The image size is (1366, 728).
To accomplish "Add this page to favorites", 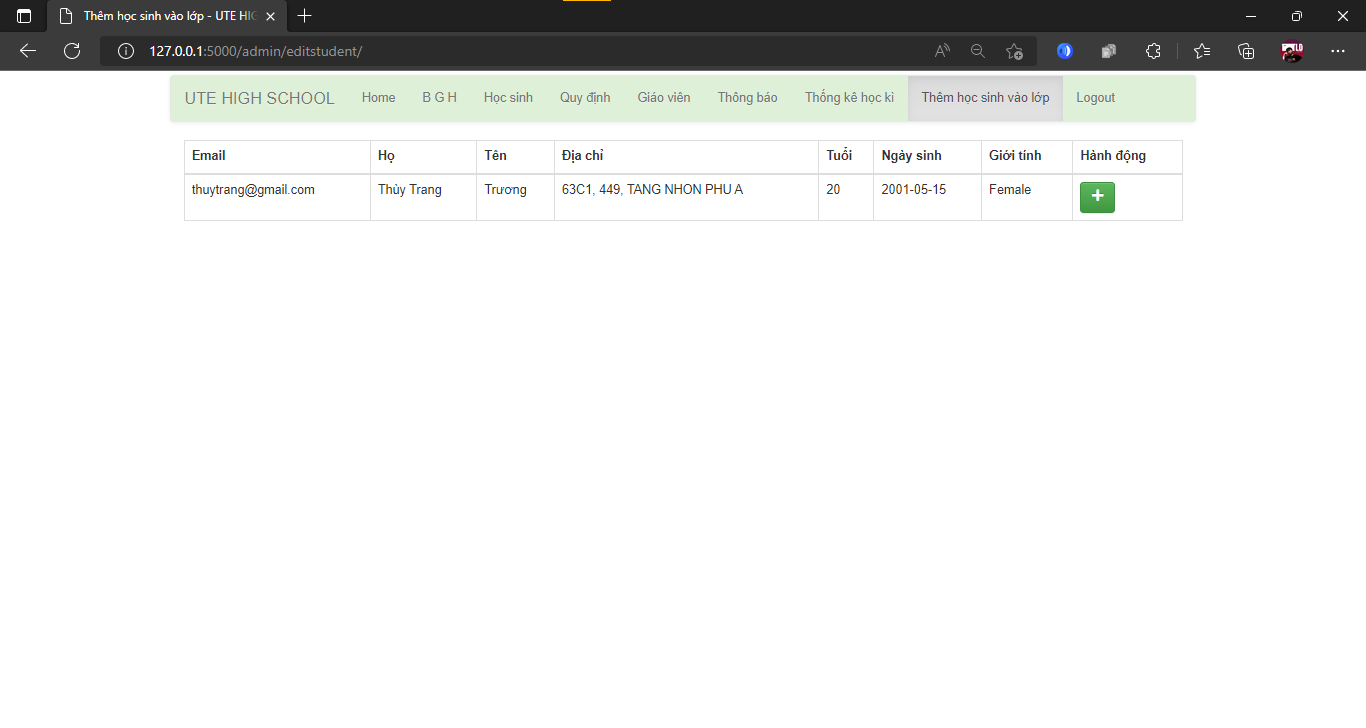I will click(x=1014, y=51).
